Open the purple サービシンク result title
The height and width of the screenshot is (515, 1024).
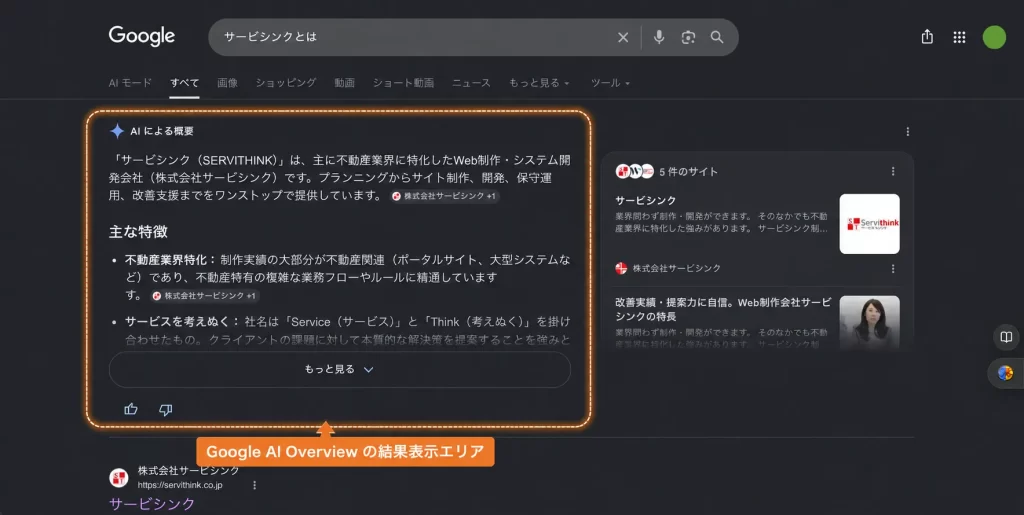pos(152,504)
